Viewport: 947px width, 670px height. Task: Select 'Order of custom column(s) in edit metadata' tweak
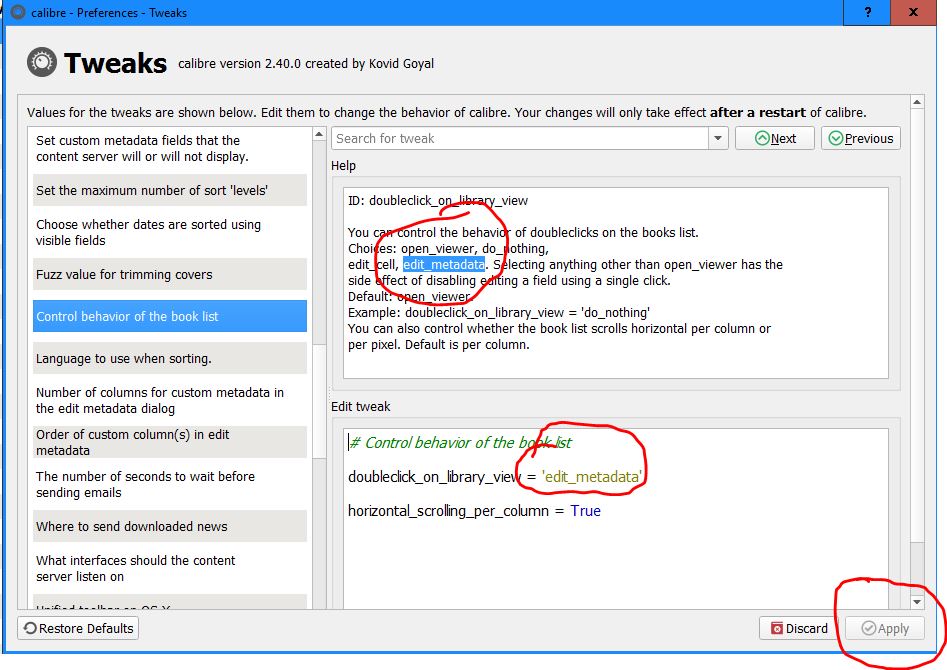[x=170, y=442]
